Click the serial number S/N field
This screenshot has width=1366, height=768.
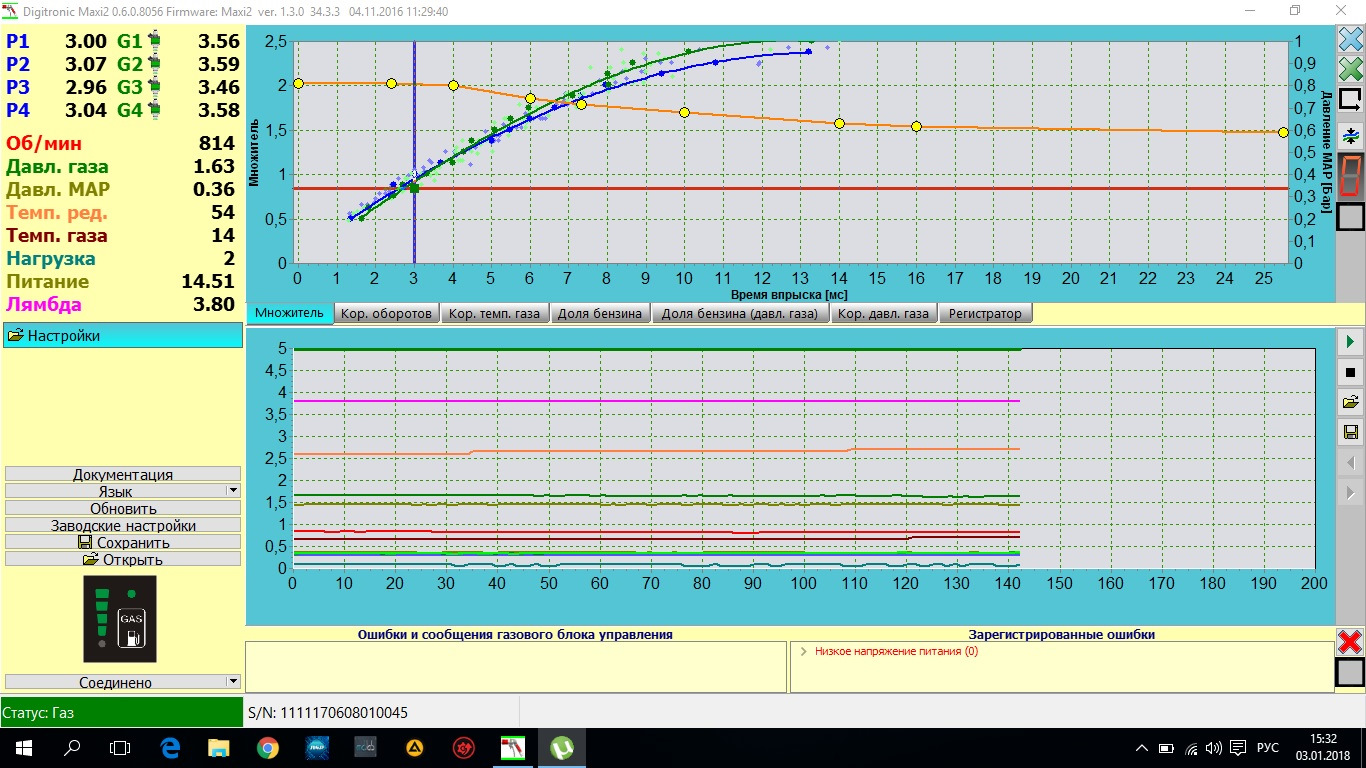327,713
